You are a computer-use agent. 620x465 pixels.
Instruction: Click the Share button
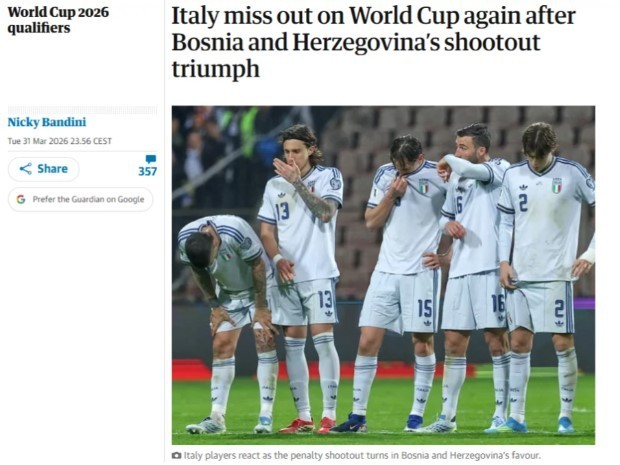(x=43, y=169)
